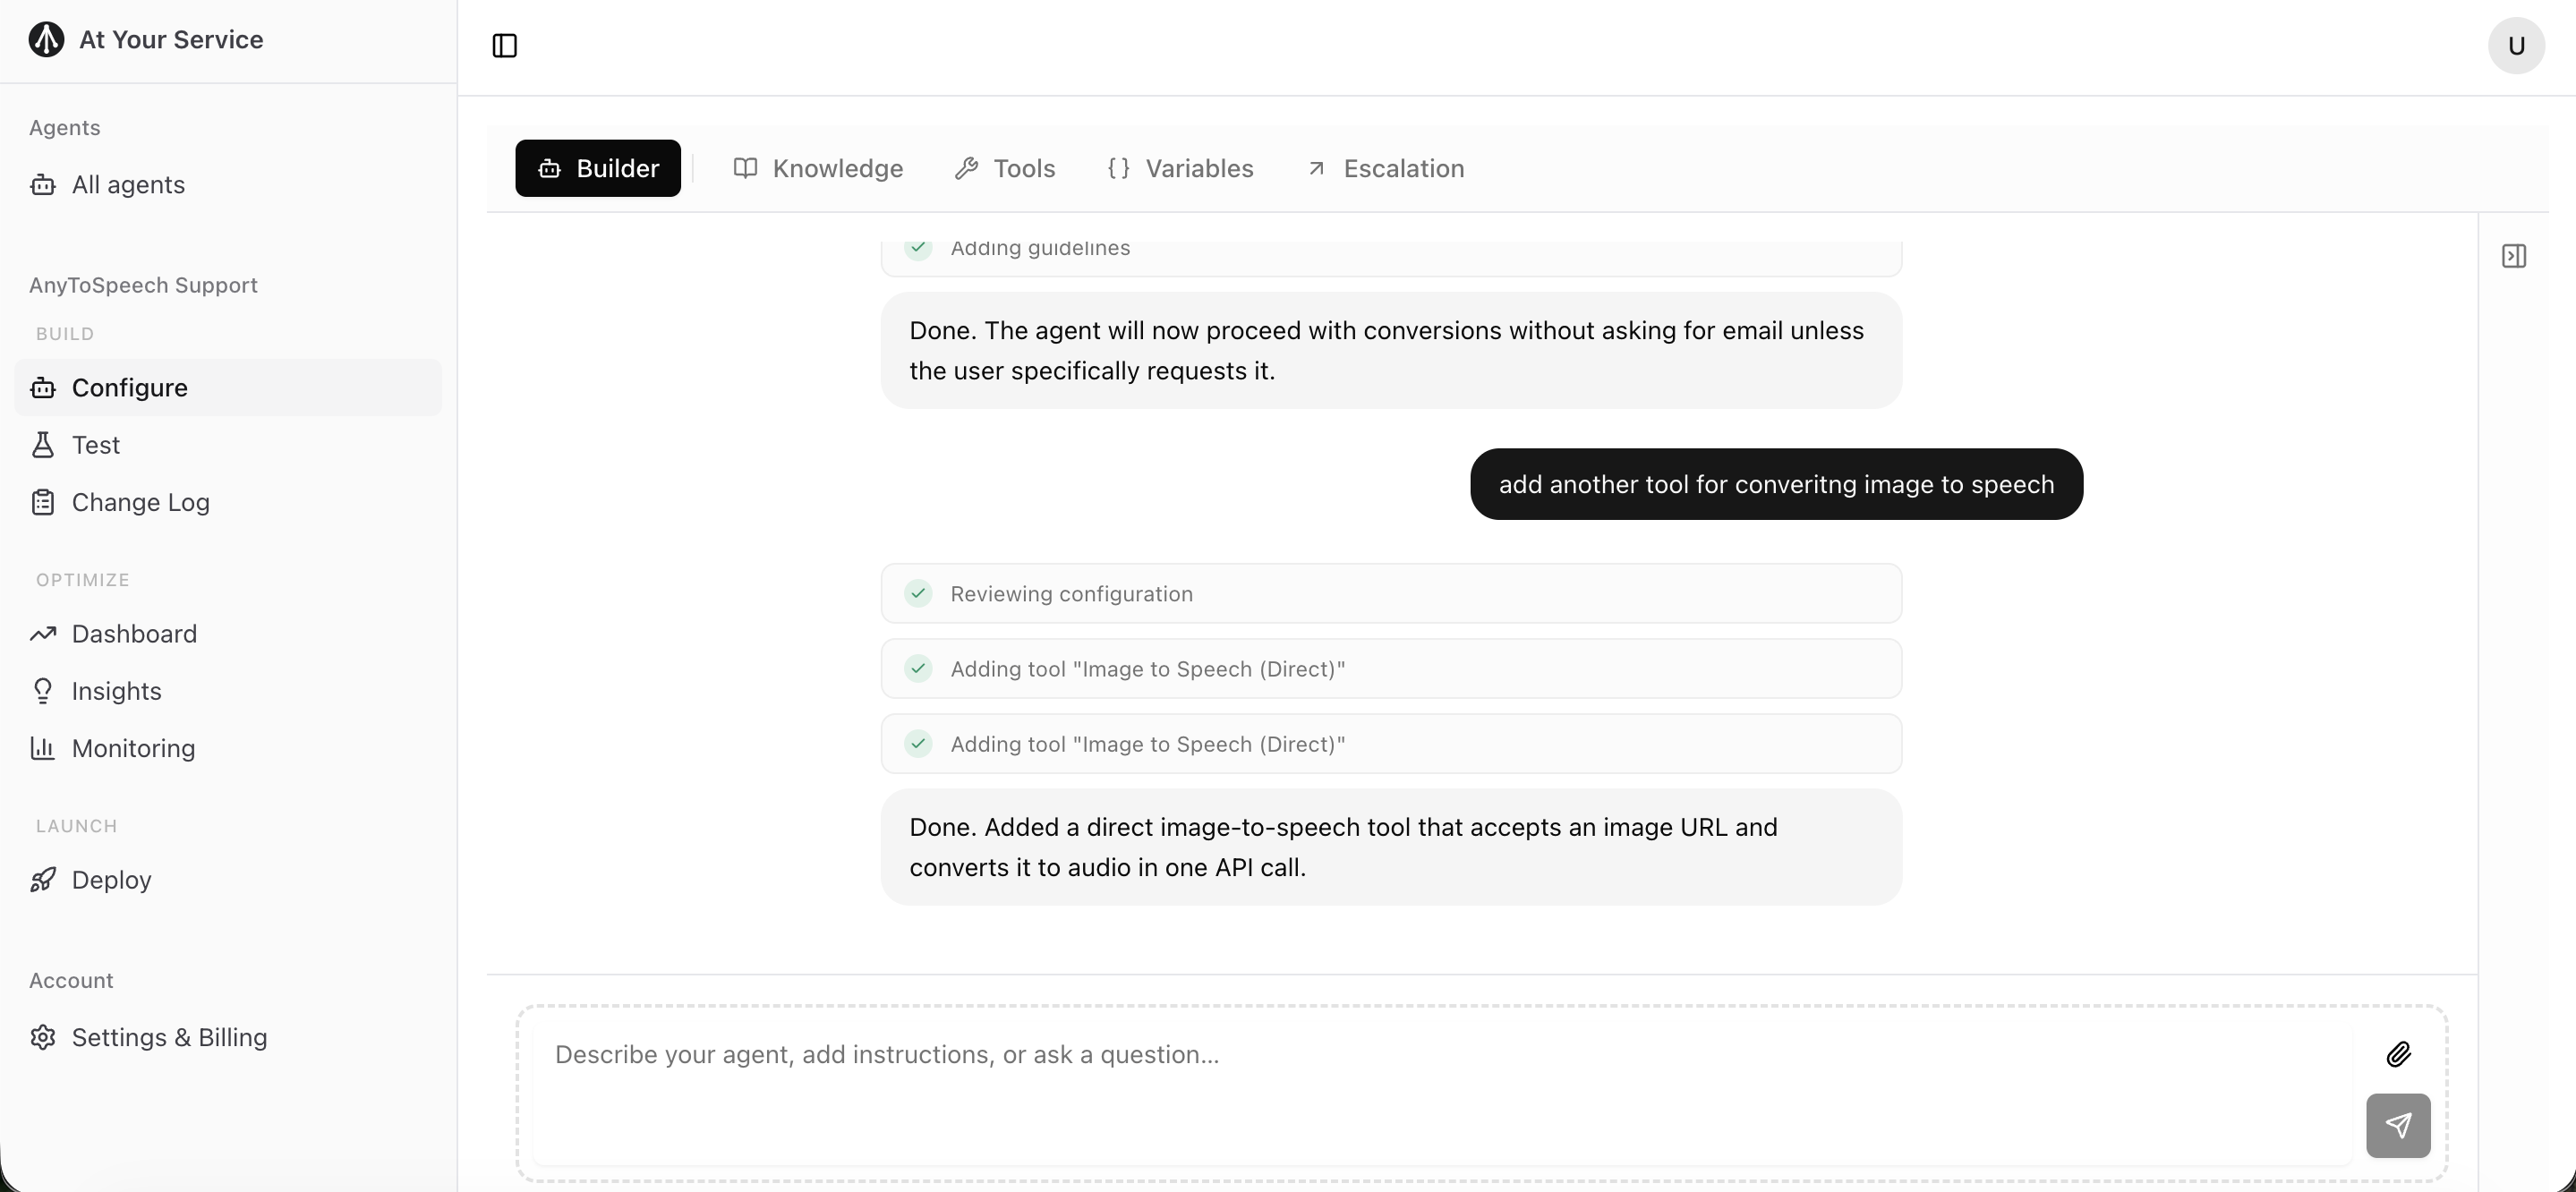This screenshot has width=2576, height=1192.
Task: Switch to the Escalation tab
Action: click(1385, 168)
